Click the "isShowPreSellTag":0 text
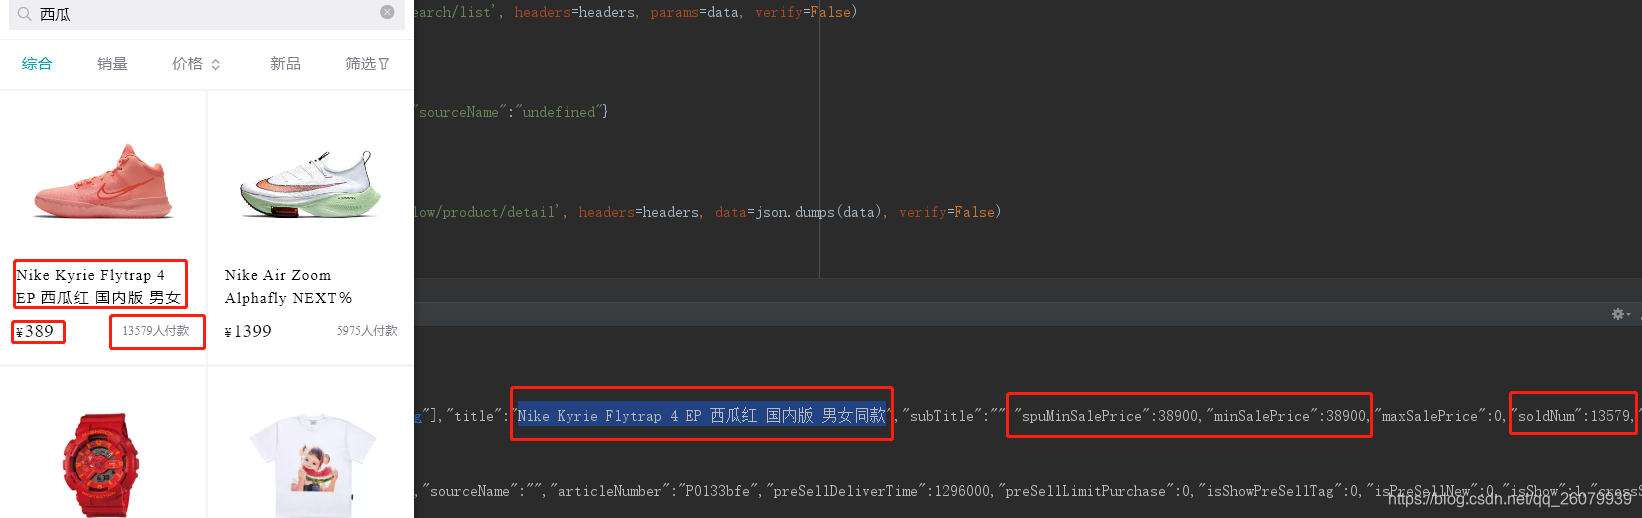Image resolution: width=1642 pixels, height=518 pixels. coord(1279,491)
